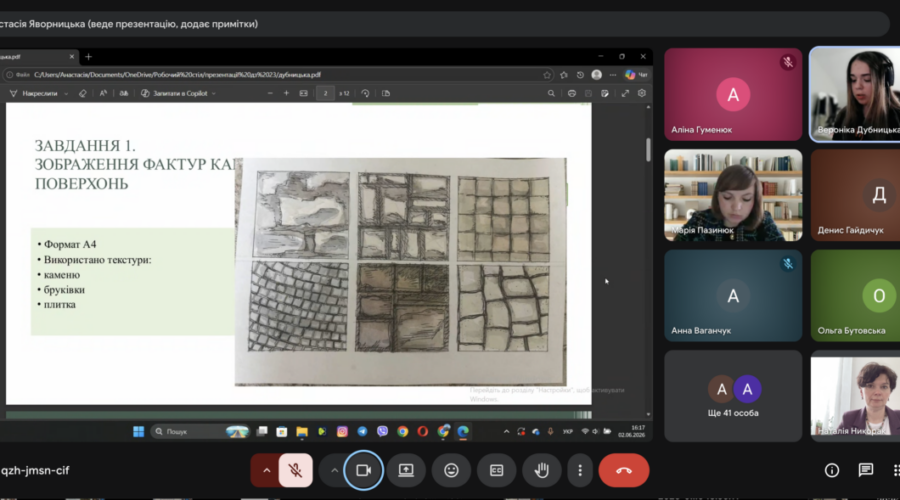Open the Ольга Бутовська participant tile
Viewport: 900px width, 500px height.
point(855,296)
